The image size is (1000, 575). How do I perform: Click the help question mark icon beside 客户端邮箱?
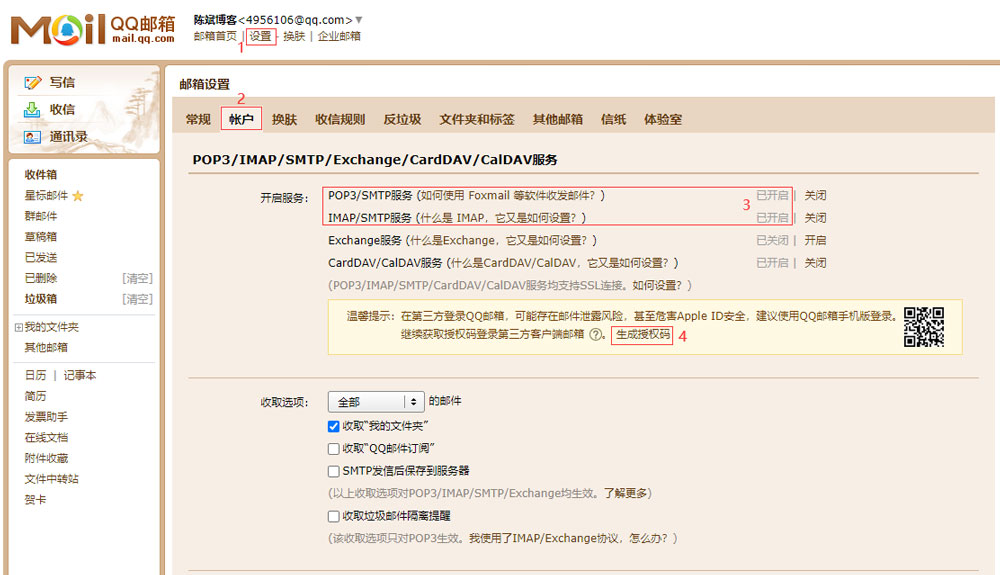click(x=596, y=335)
